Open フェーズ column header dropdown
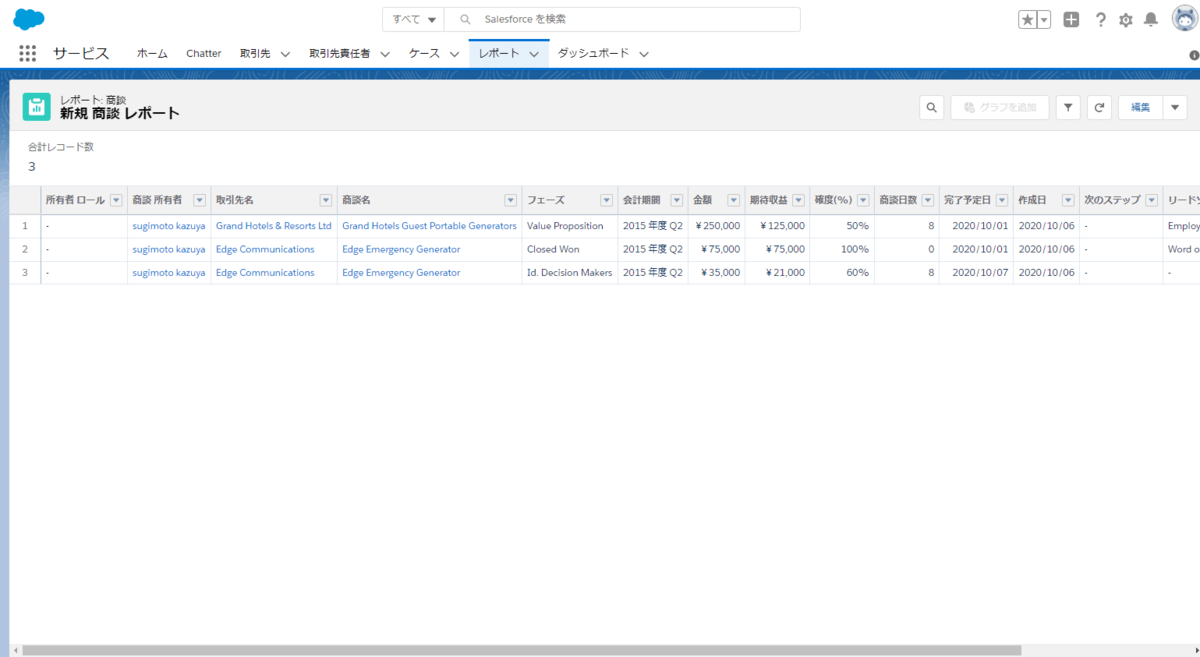This screenshot has height=657, width=1200. [x=606, y=200]
